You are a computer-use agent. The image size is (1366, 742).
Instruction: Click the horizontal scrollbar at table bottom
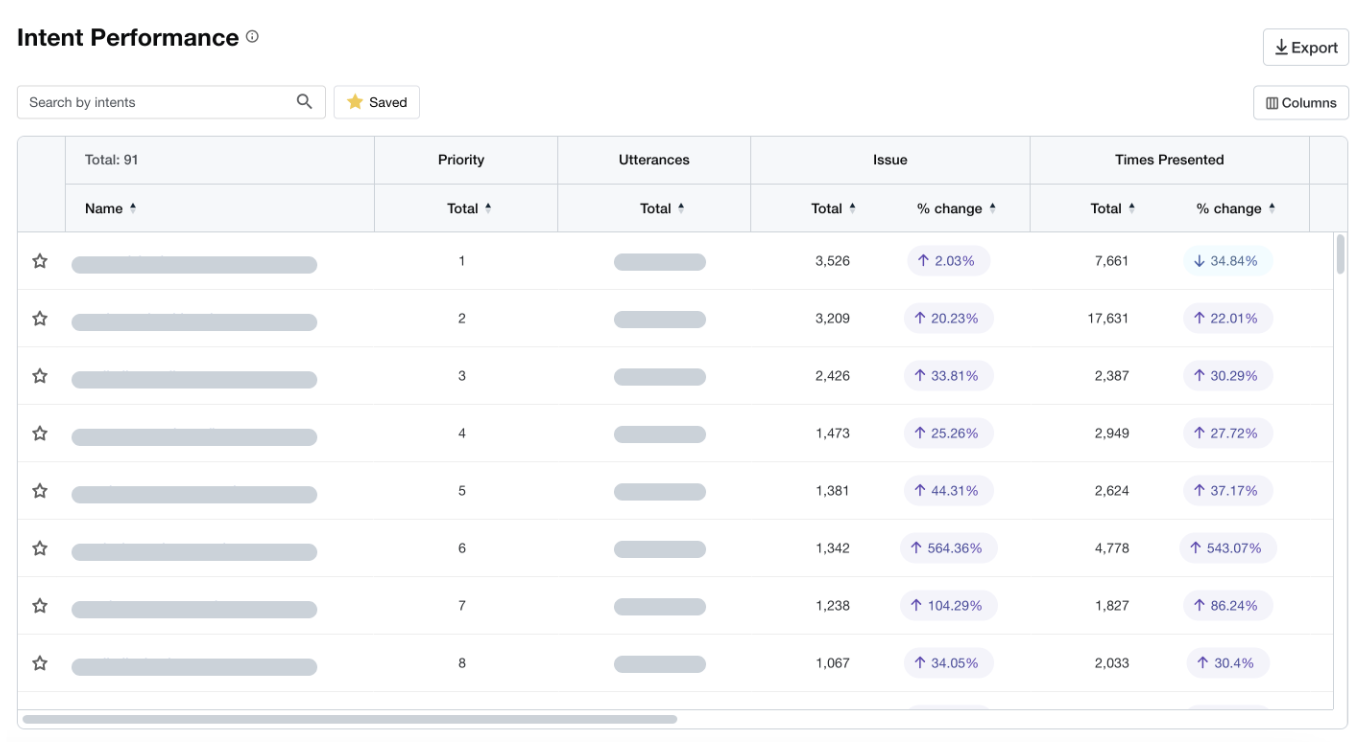pyautogui.click(x=350, y=719)
